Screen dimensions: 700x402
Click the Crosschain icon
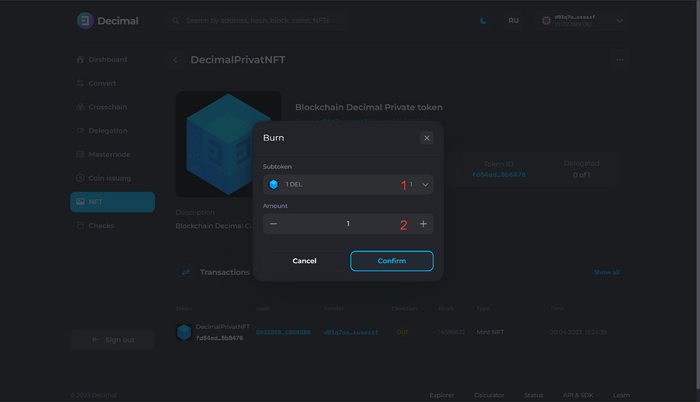coord(80,107)
